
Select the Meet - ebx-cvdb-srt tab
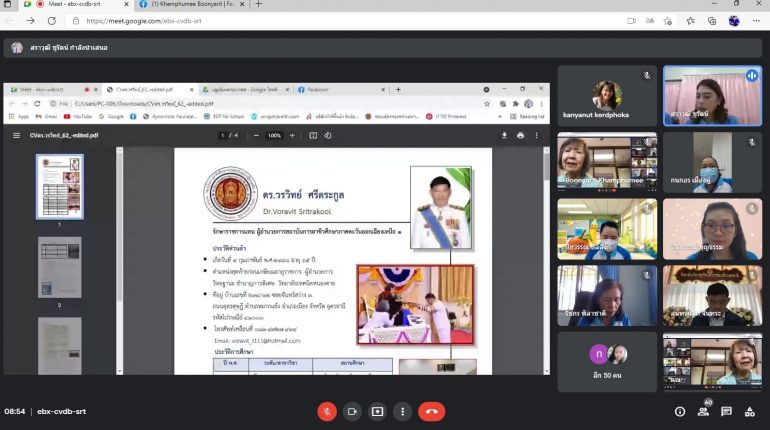pyautogui.click(x=75, y=5)
